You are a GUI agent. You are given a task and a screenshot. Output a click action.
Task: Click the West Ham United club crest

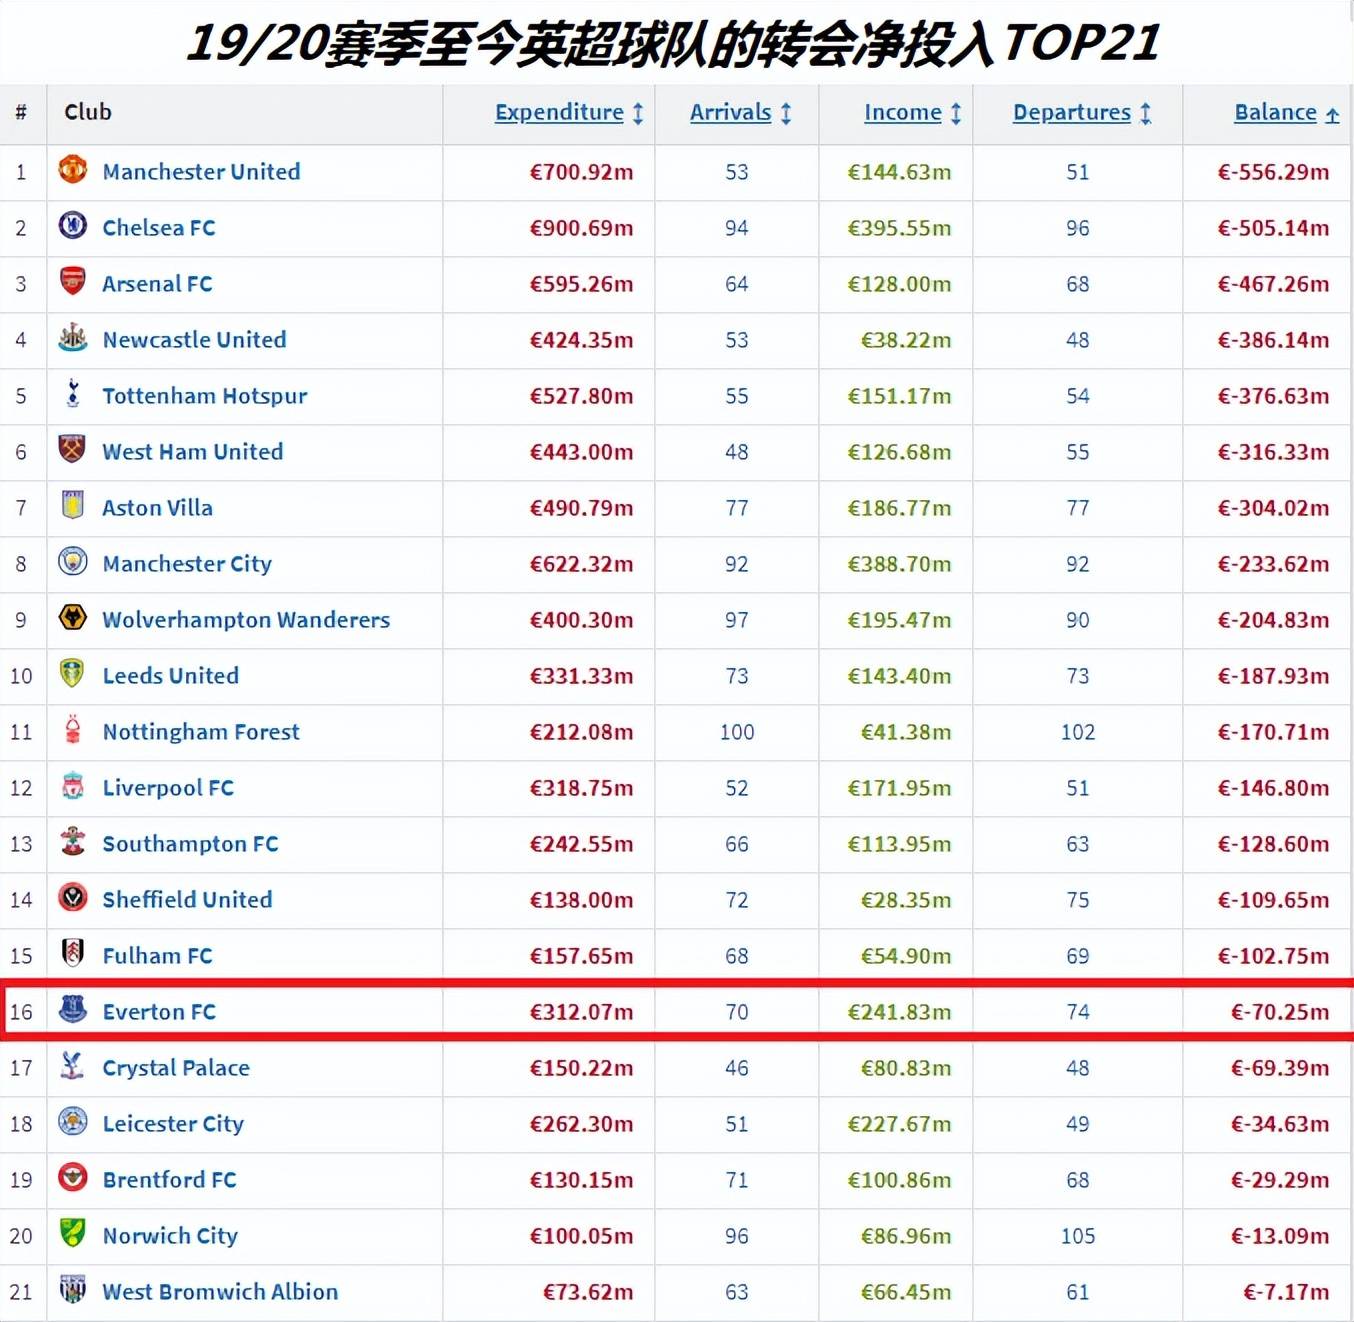[72, 449]
